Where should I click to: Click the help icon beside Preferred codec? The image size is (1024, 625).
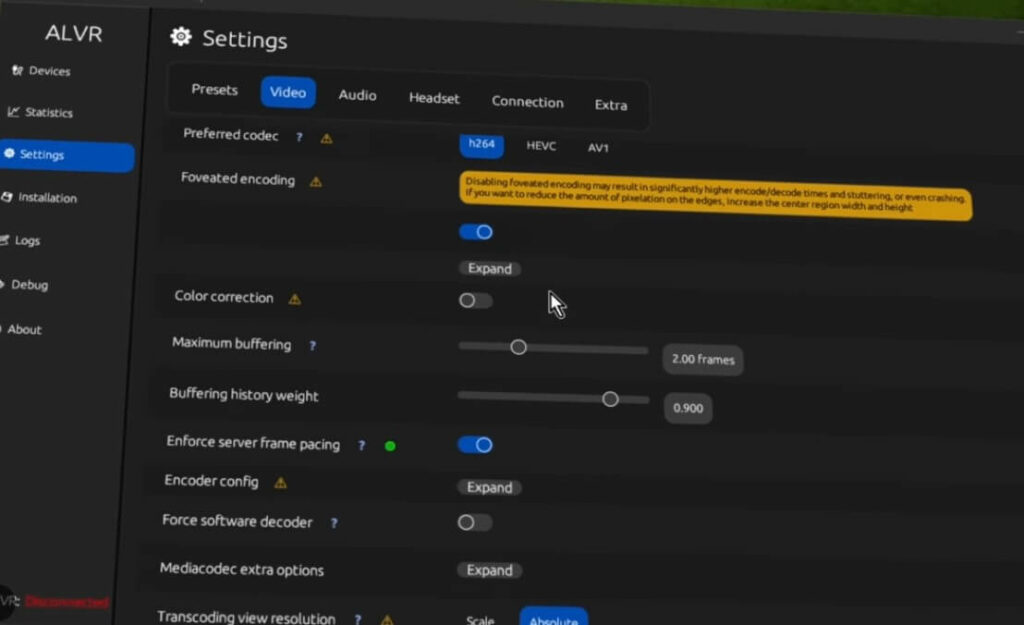pyautogui.click(x=299, y=137)
